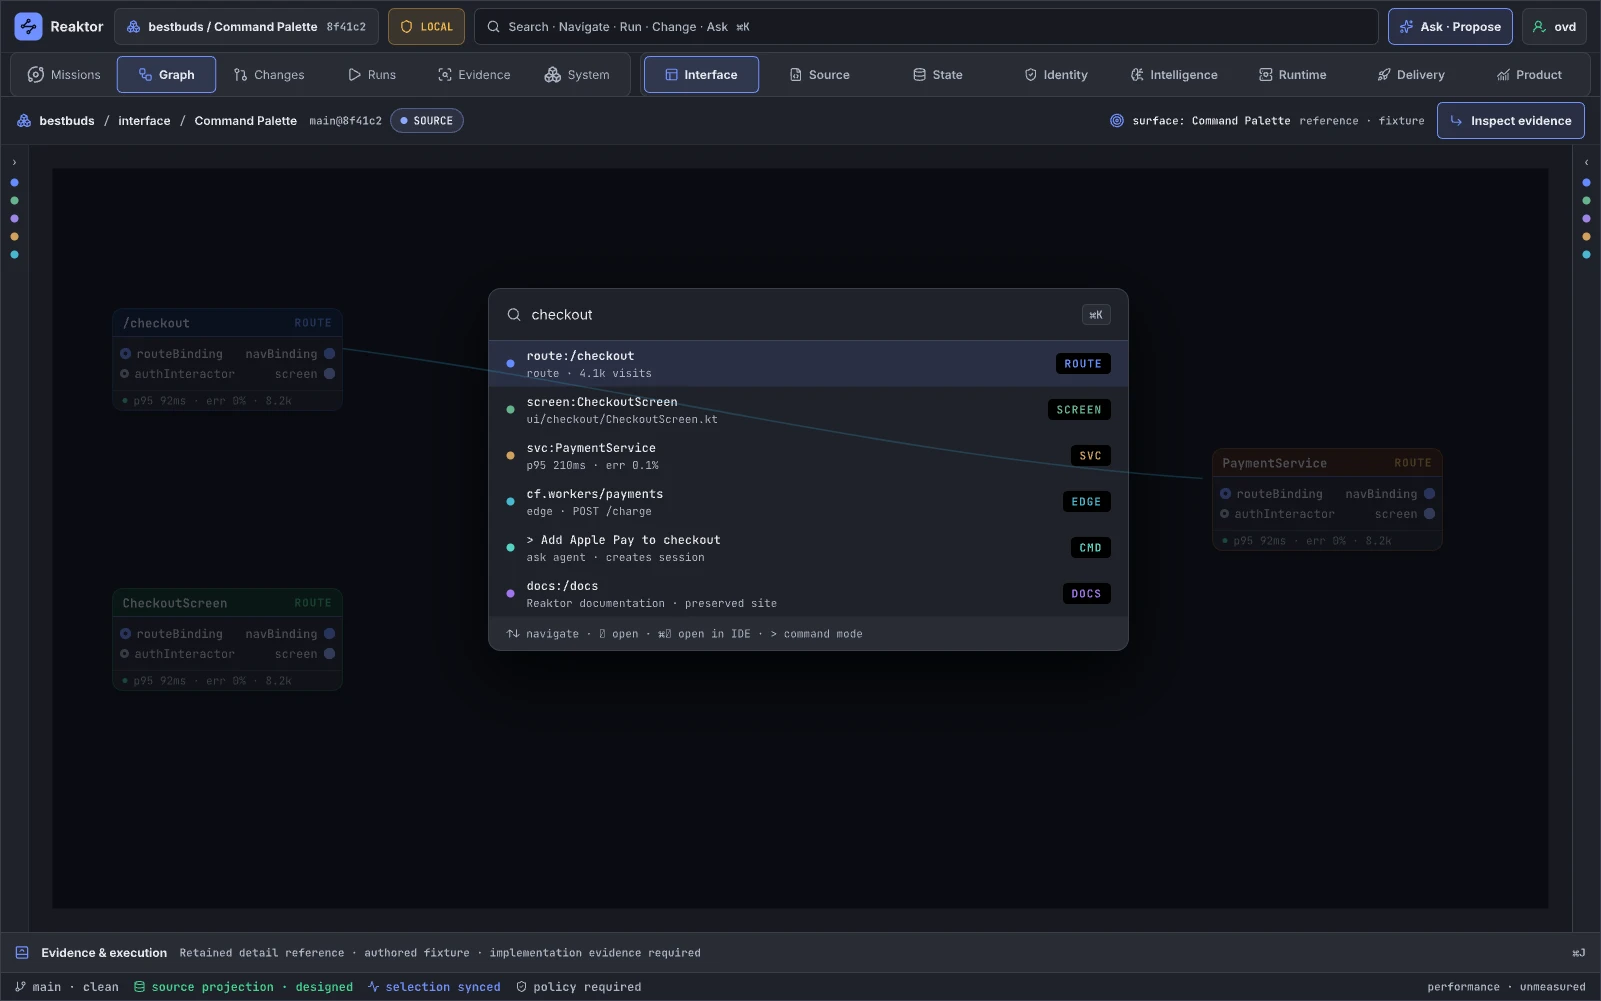
Task: Select the Product tab
Action: coord(1529,75)
